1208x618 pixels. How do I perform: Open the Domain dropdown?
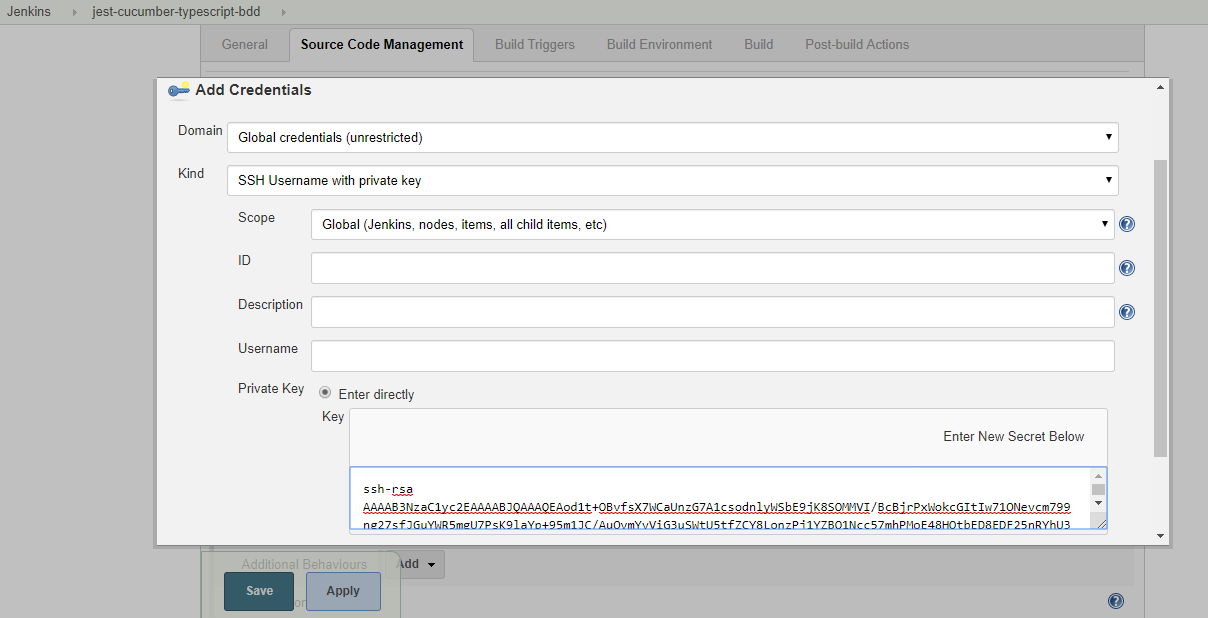pyautogui.click(x=672, y=137)
